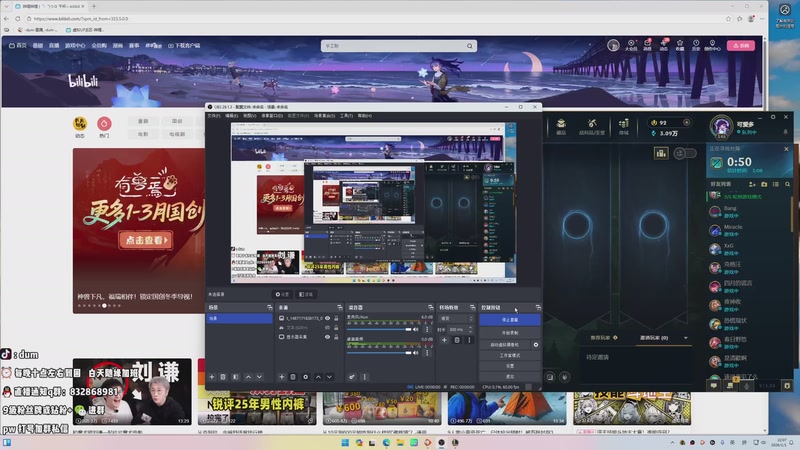Open the Tools menu in OBS

(x=346, y=116)
